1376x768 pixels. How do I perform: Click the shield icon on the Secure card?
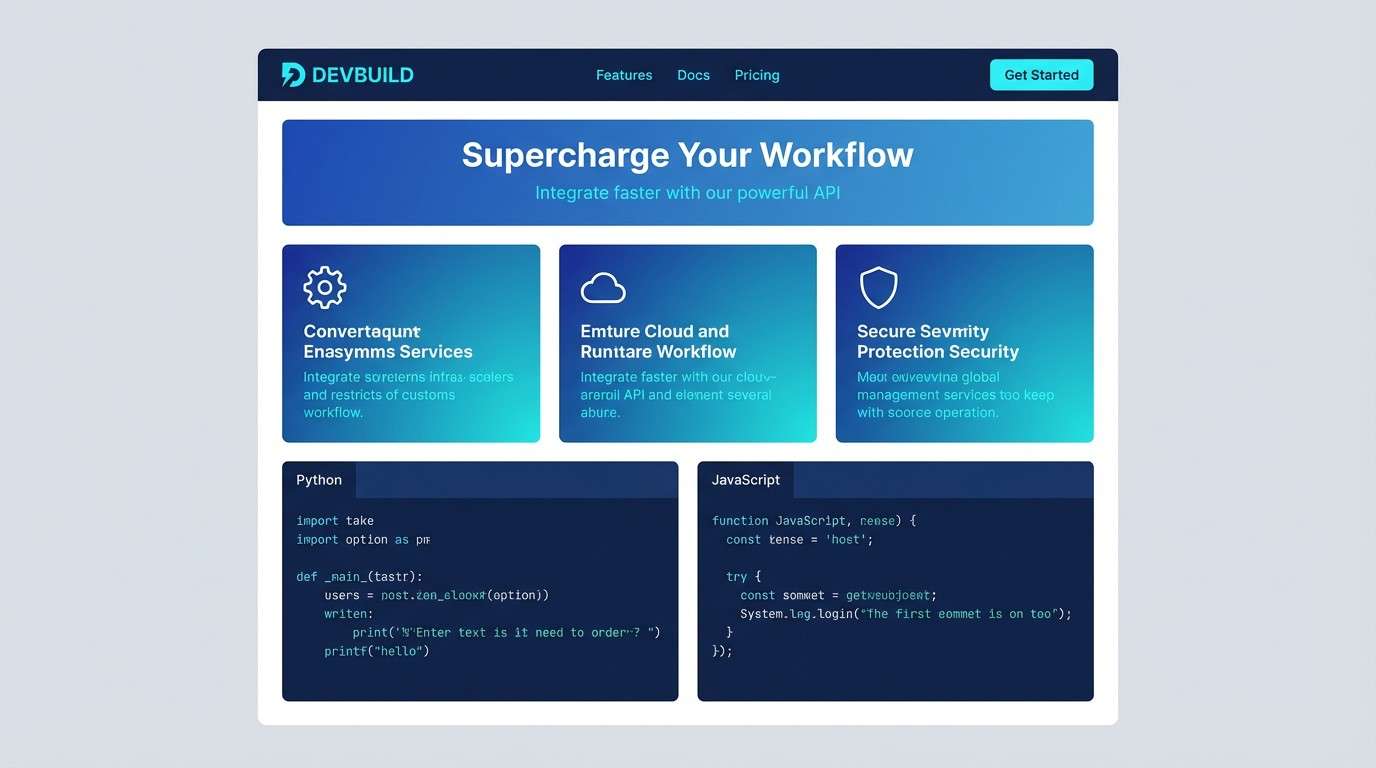(878, 287)
